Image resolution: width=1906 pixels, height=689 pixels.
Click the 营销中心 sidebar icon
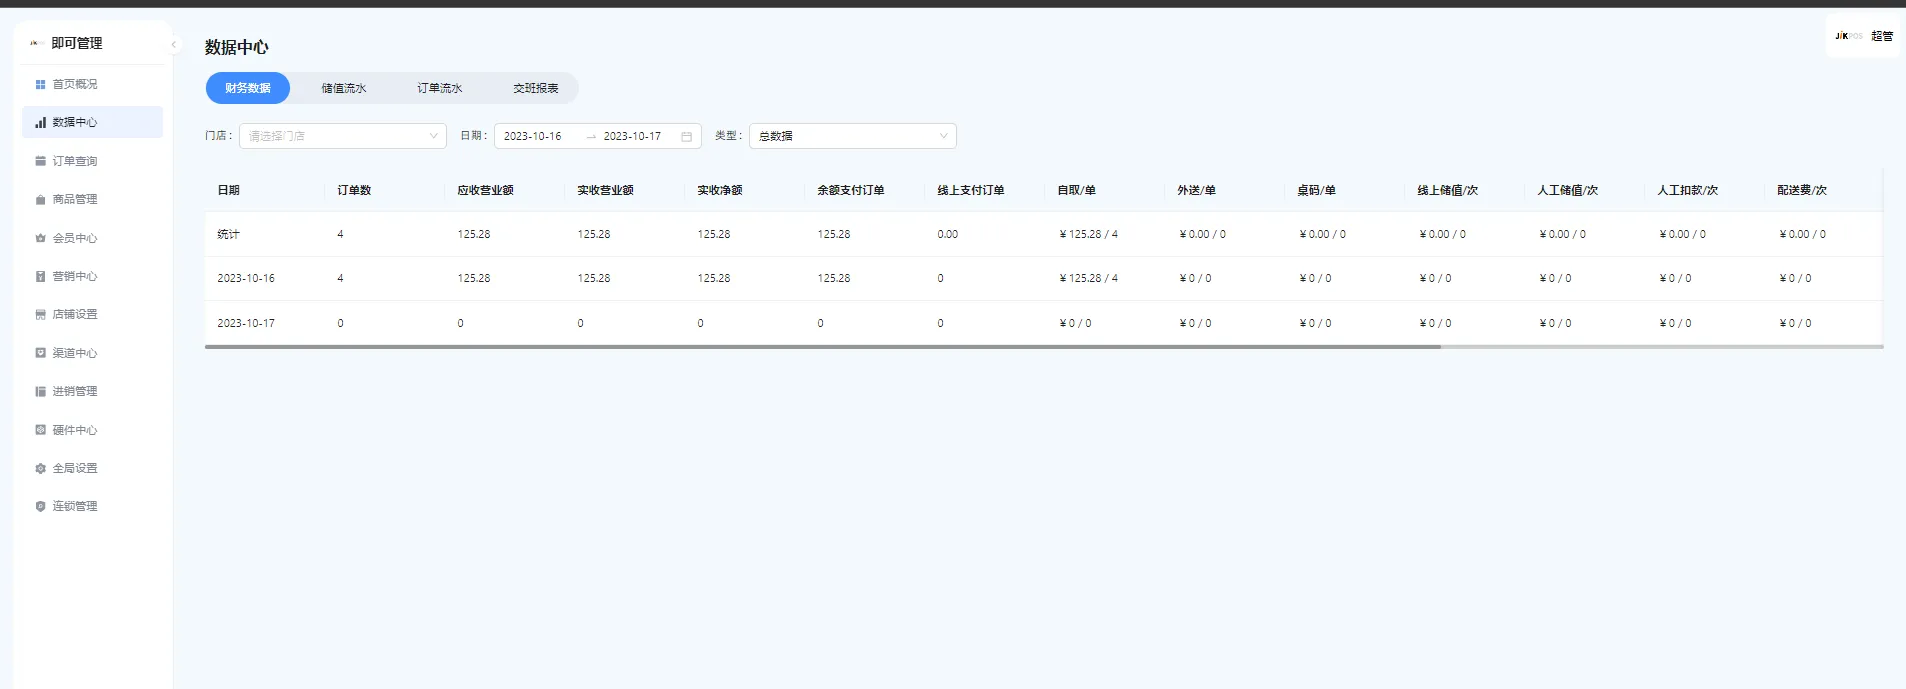[40, 276]
